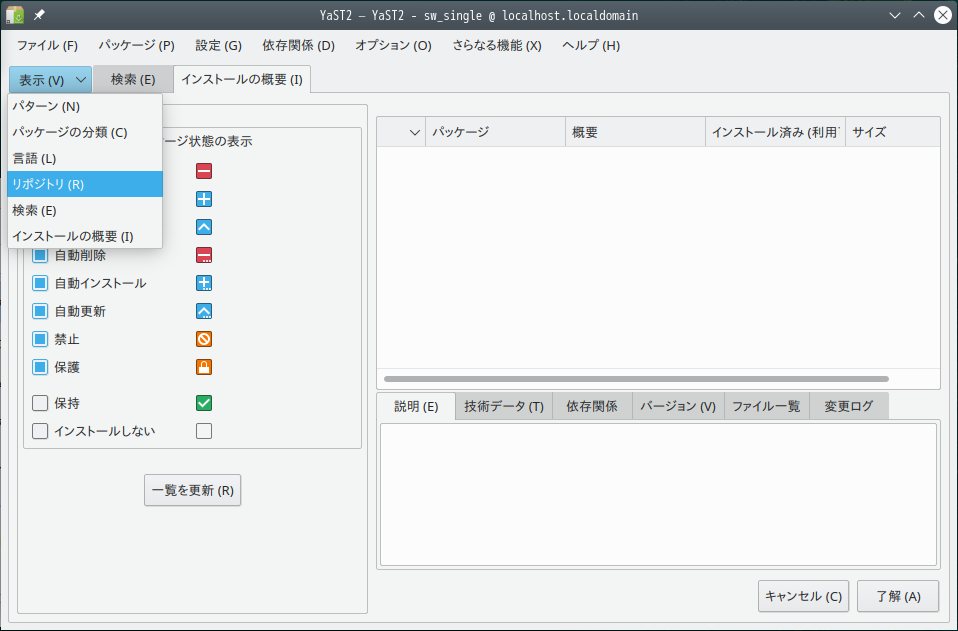Switch to the 説明 (E) tab
Viewport: 958px width, 631px height.
click(x=416, y=406)
